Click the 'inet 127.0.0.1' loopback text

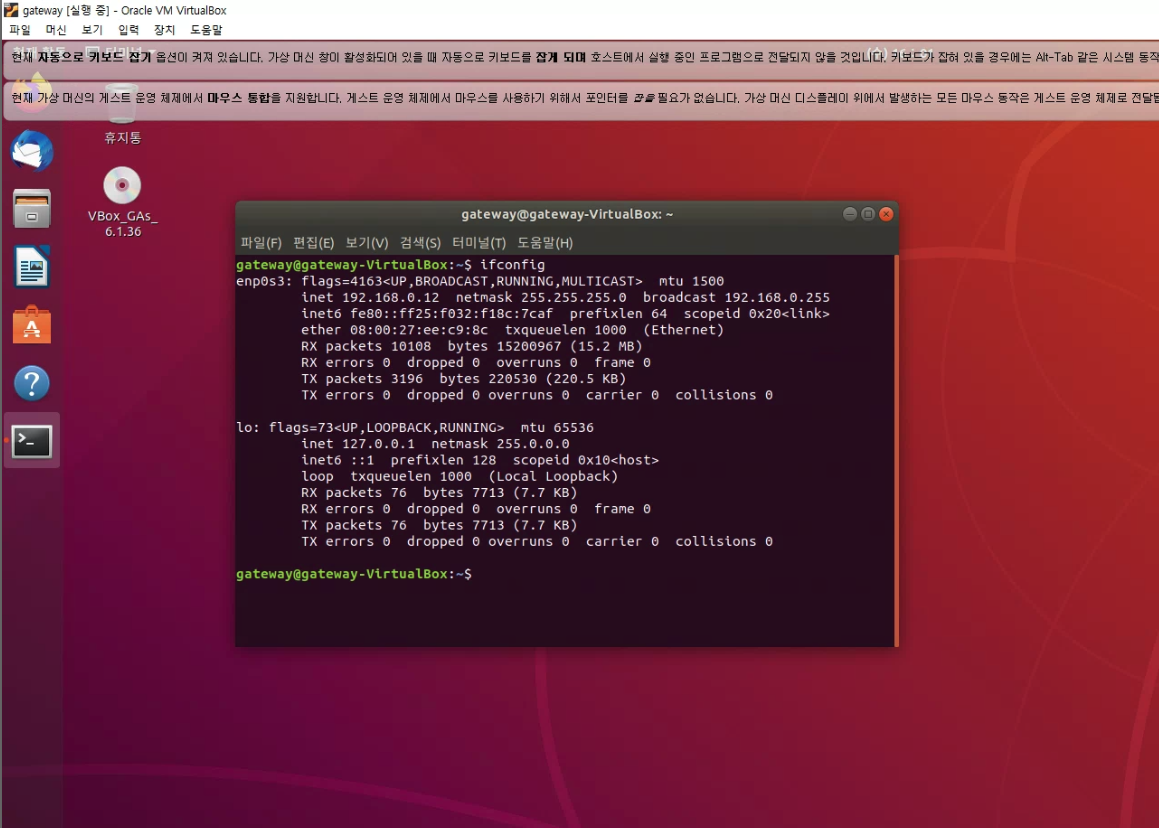[358, 444]
